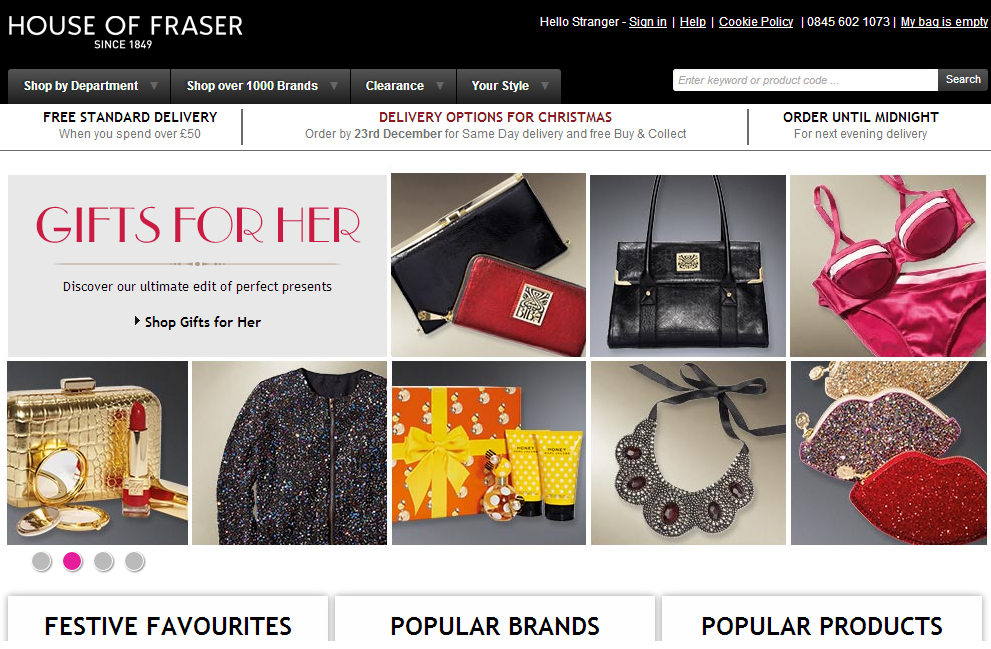Open the gold clutch and lipstick image
The width and height of the screenshot is (991, 649).
tap(97, 453)
